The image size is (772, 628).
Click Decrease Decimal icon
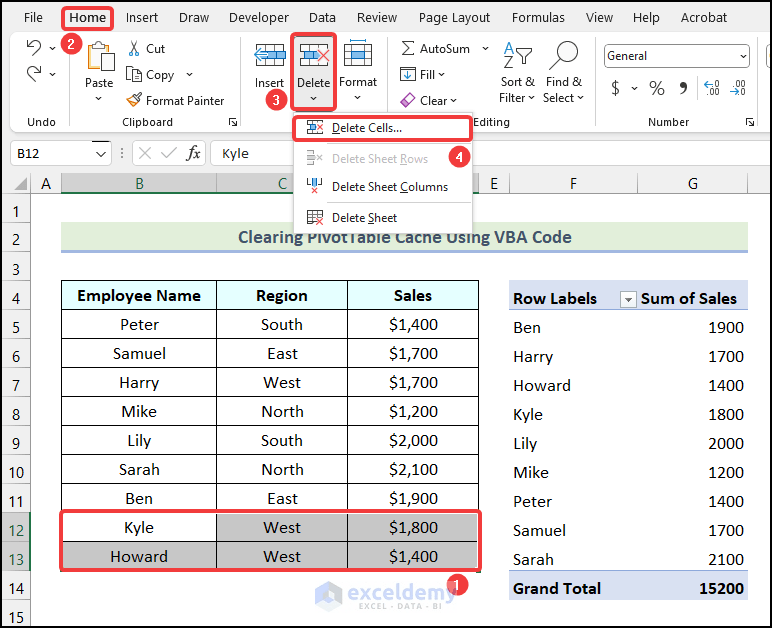(738, 88)
